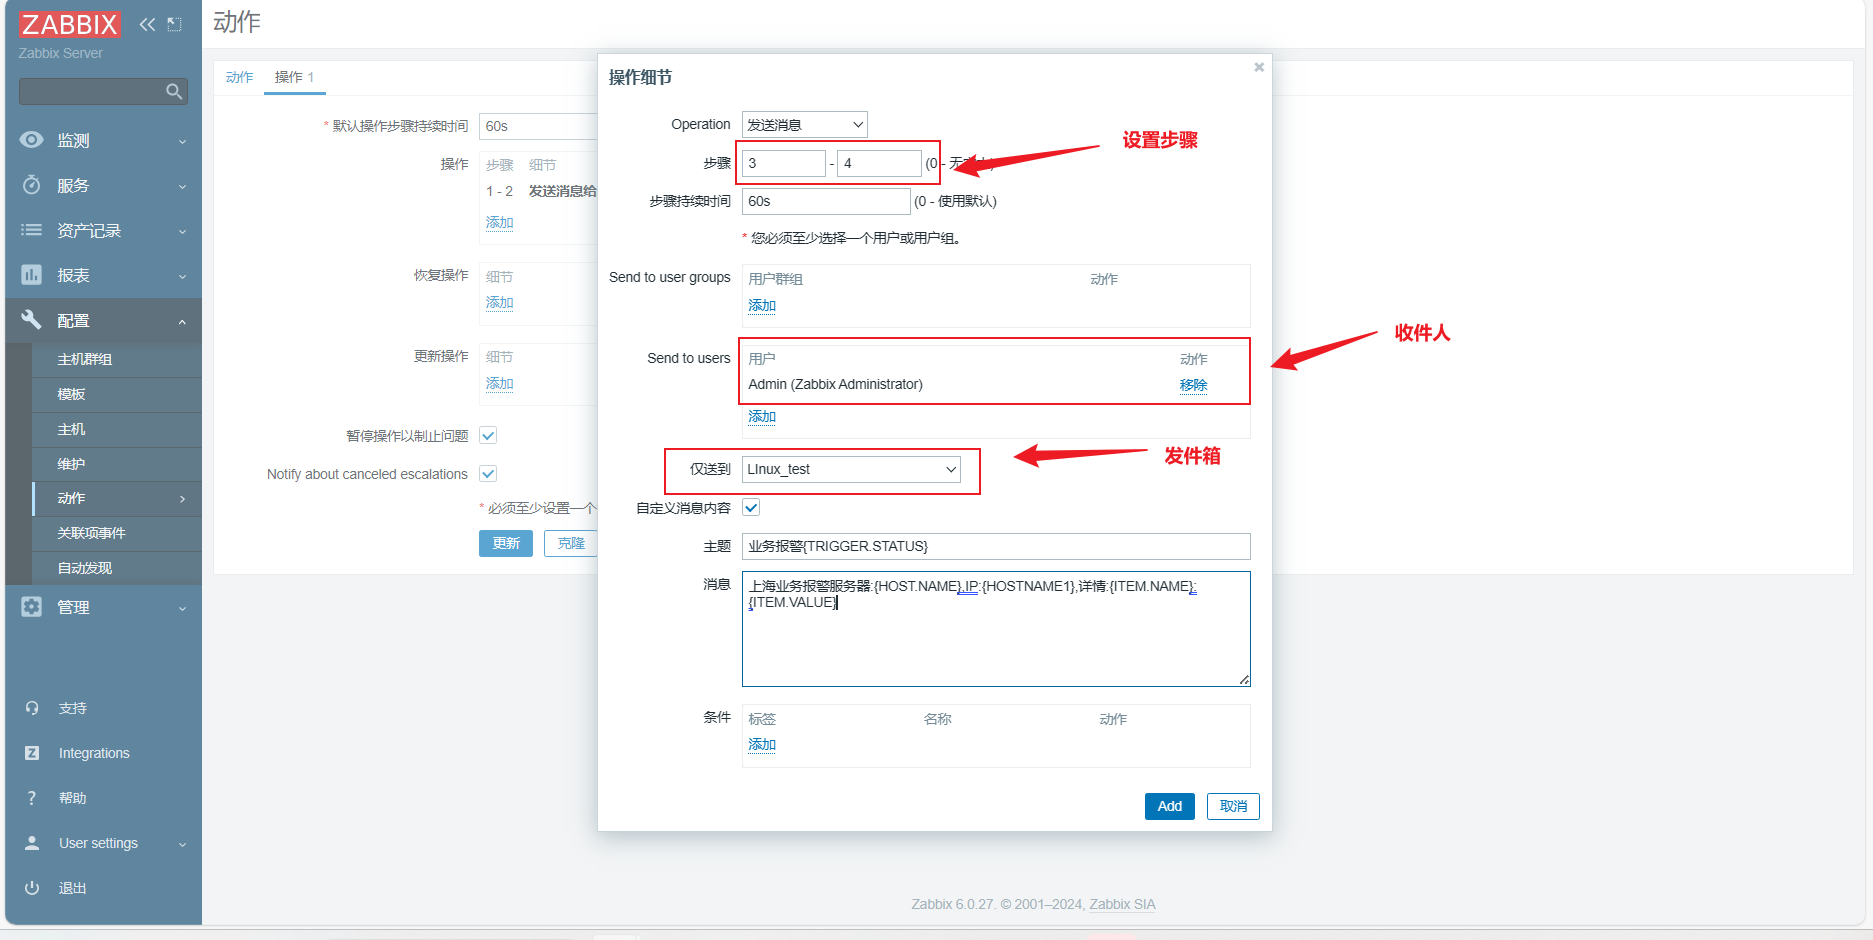Click the Zabbix logo
Screen dimensions: 1873x940
69,24
